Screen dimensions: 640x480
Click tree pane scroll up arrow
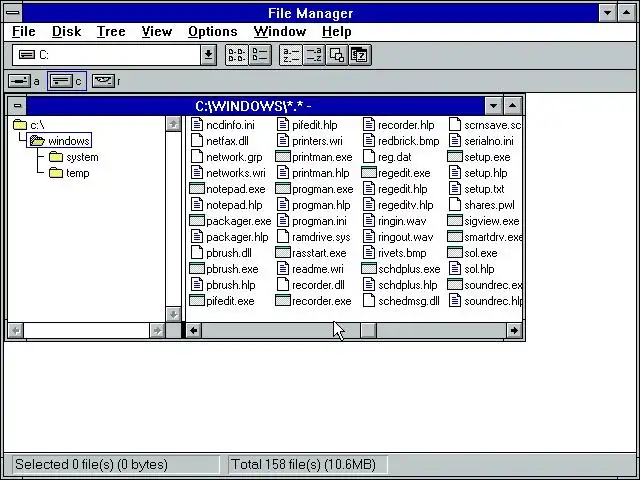tap(173, 124)
